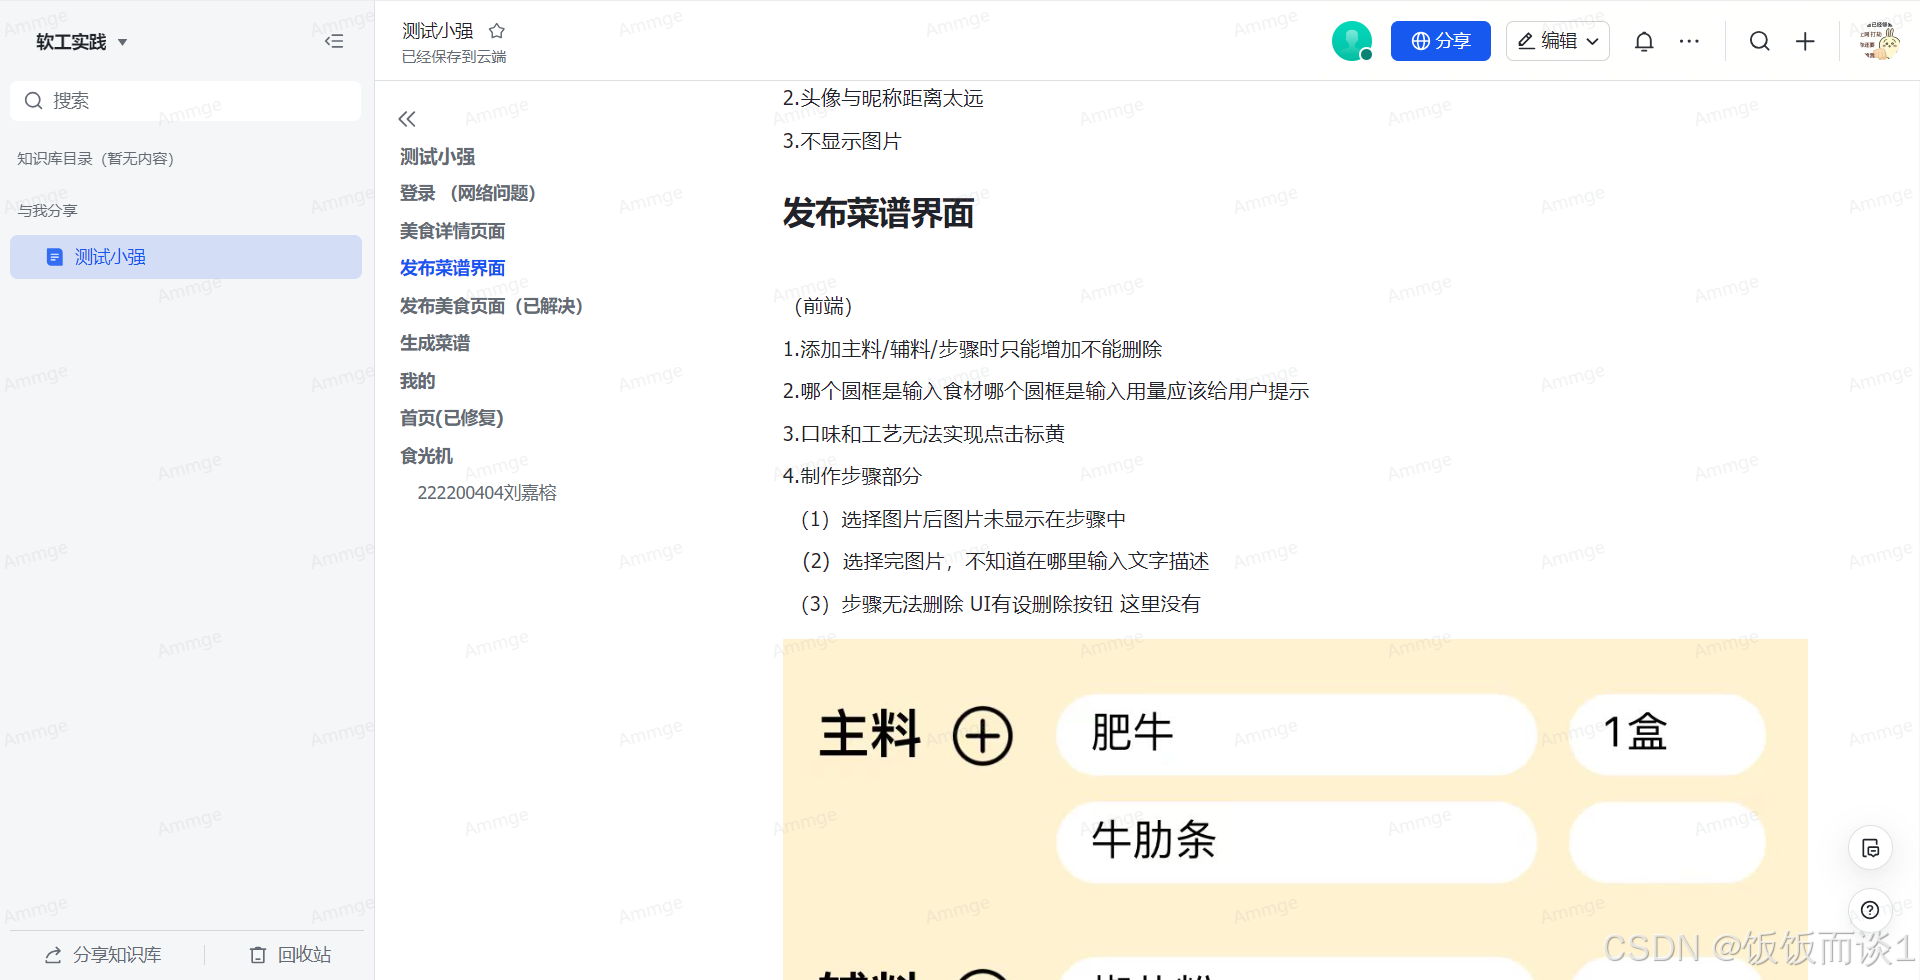Open the 回收站 recycle bin
This screenshot has width=1920, height=980.
click(x=290, y=955)
